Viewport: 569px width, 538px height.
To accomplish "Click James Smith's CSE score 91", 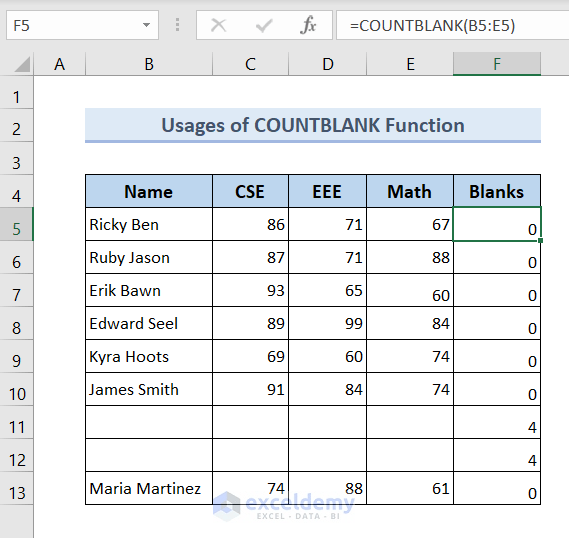I will (250, 389).
